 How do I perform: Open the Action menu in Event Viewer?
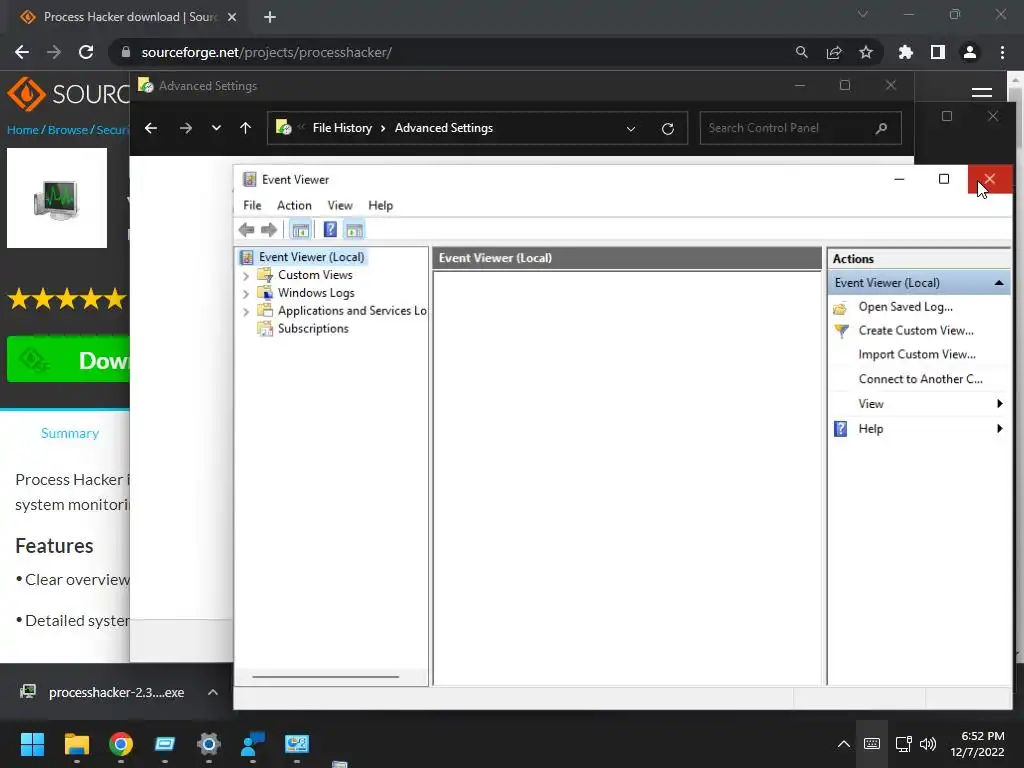294,206
